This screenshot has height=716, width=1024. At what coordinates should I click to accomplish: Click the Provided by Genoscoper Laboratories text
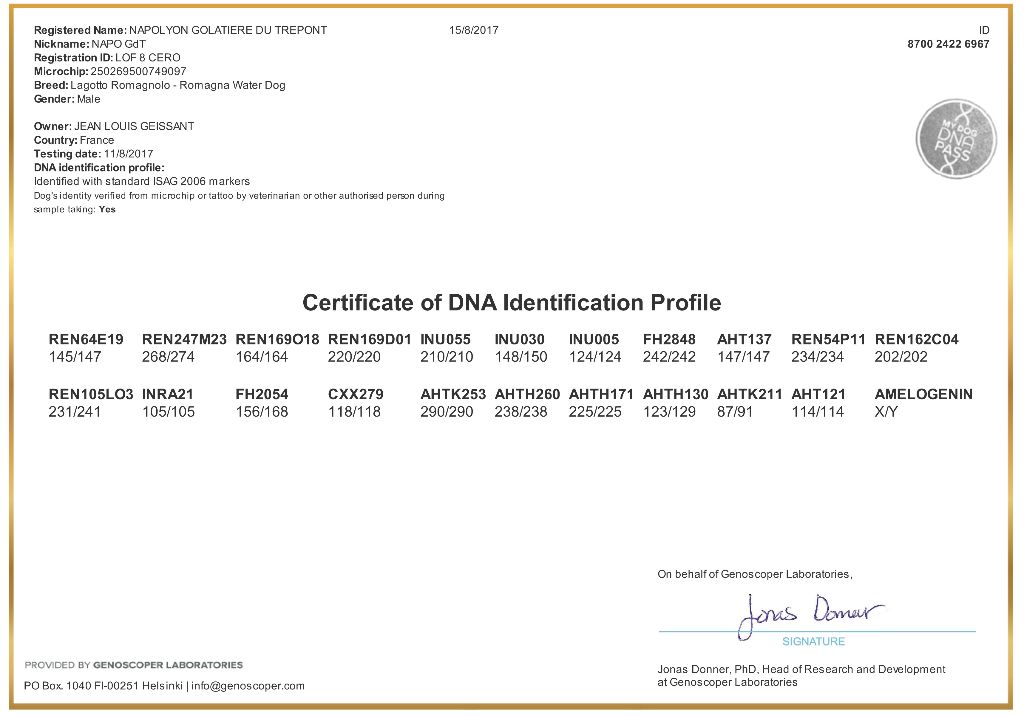point(133,665)
